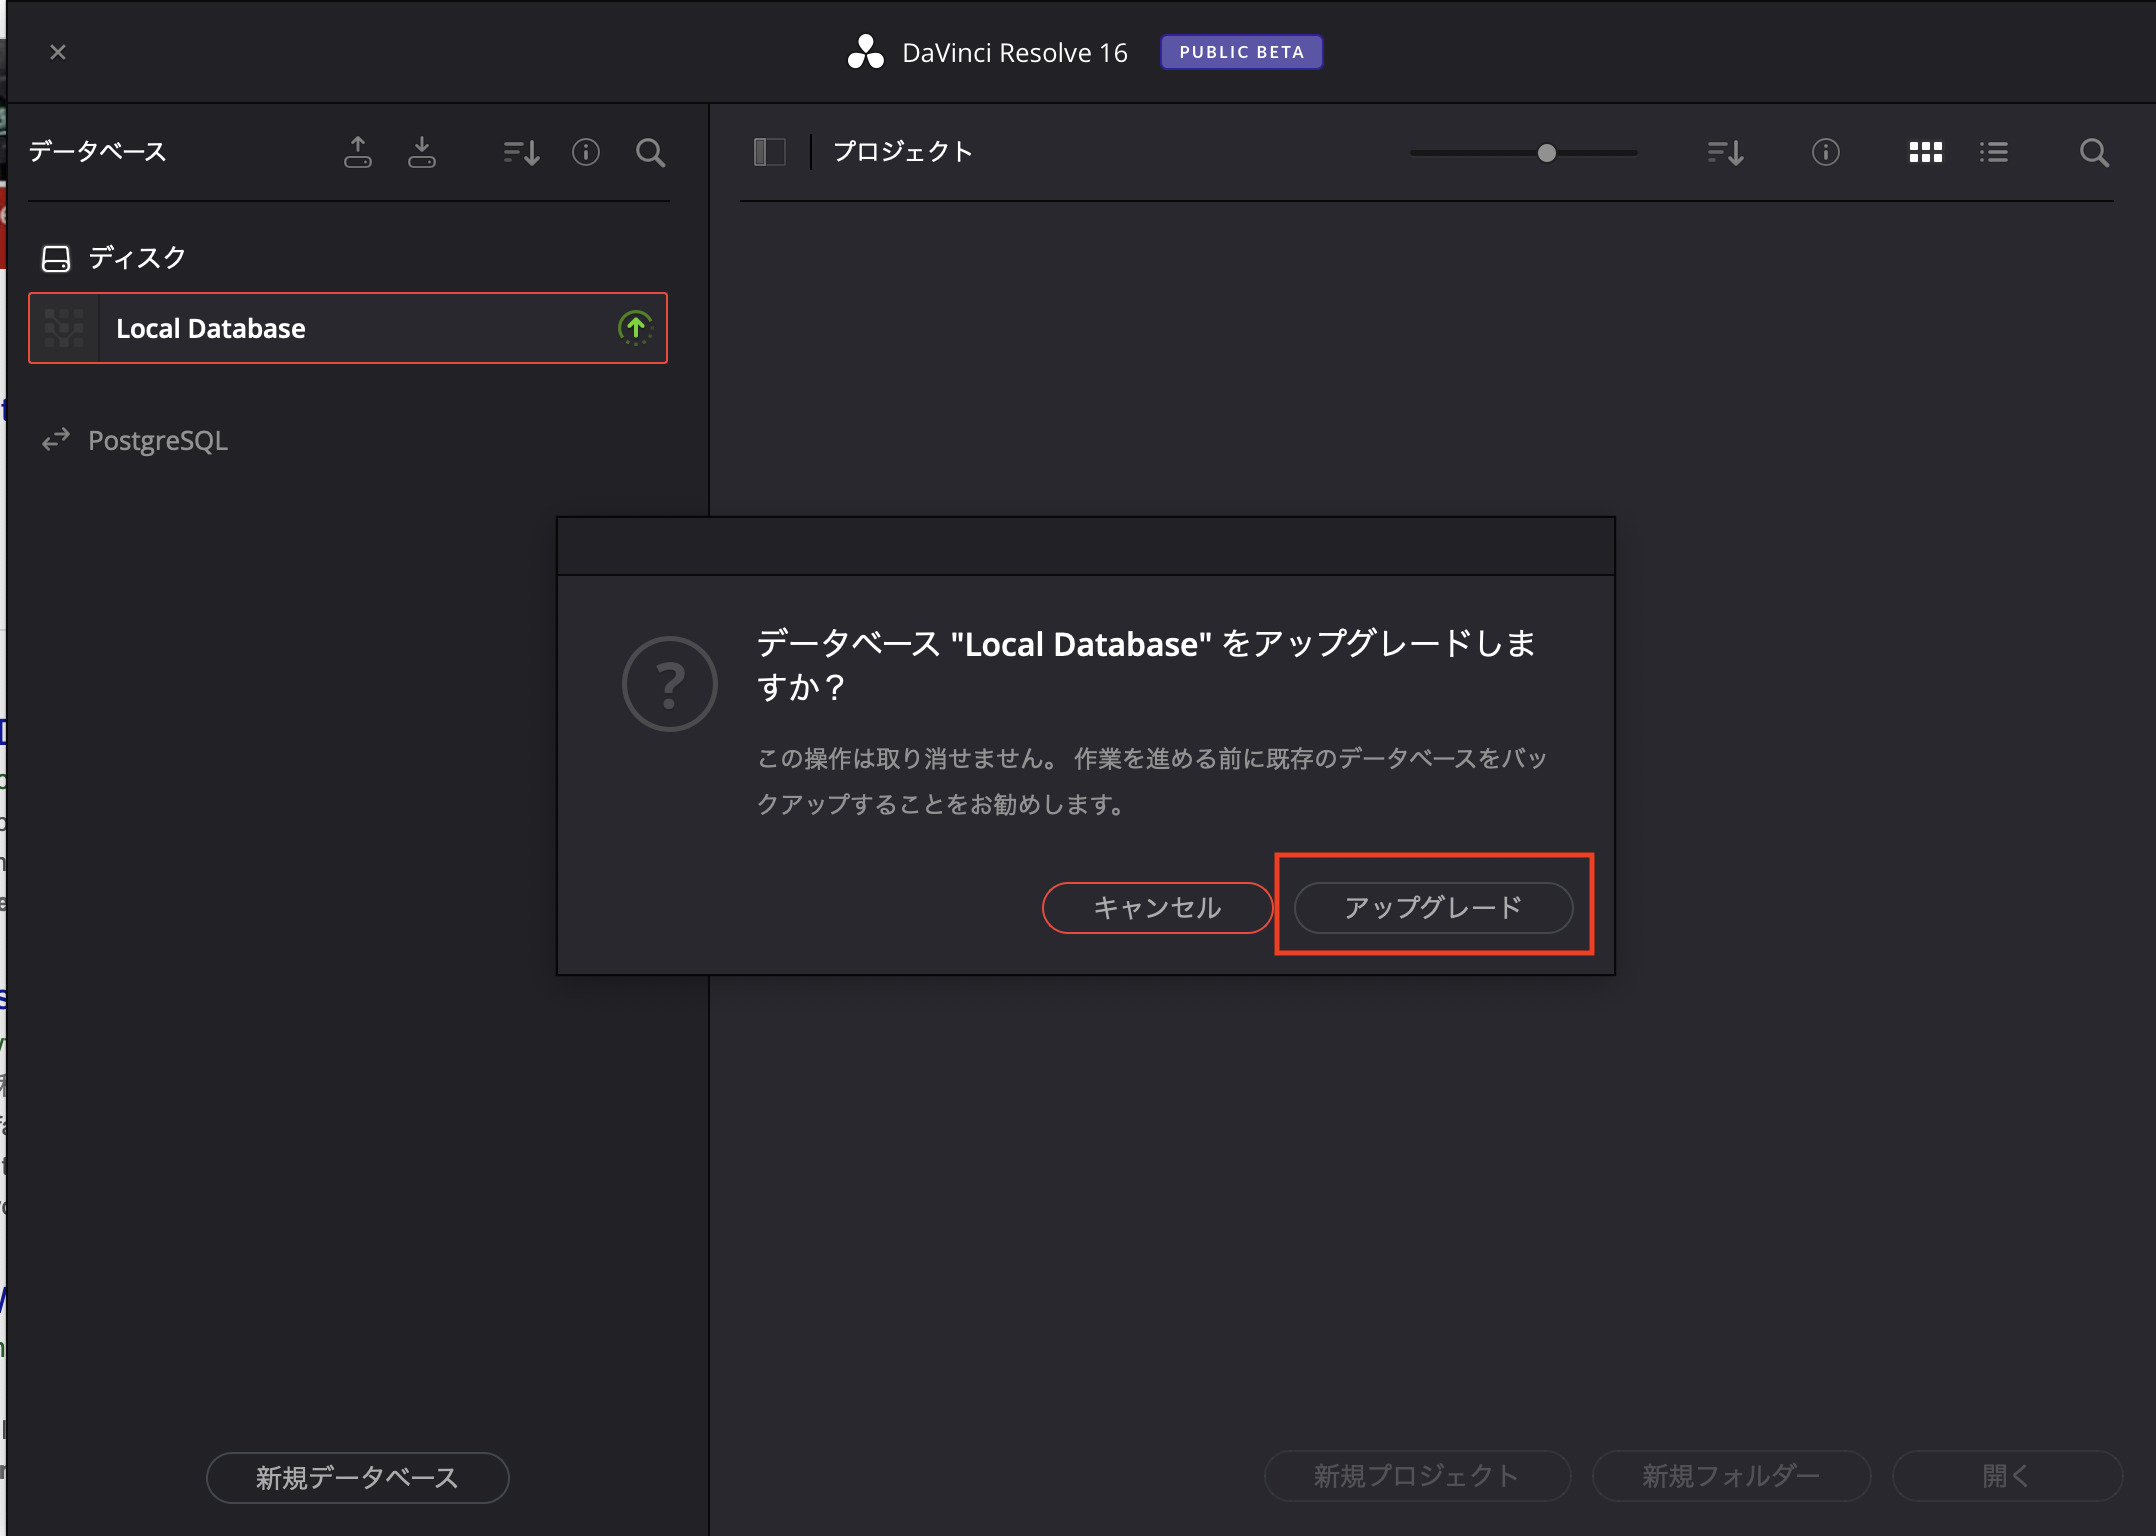Click the database backup upload icon

pos(357,152)
